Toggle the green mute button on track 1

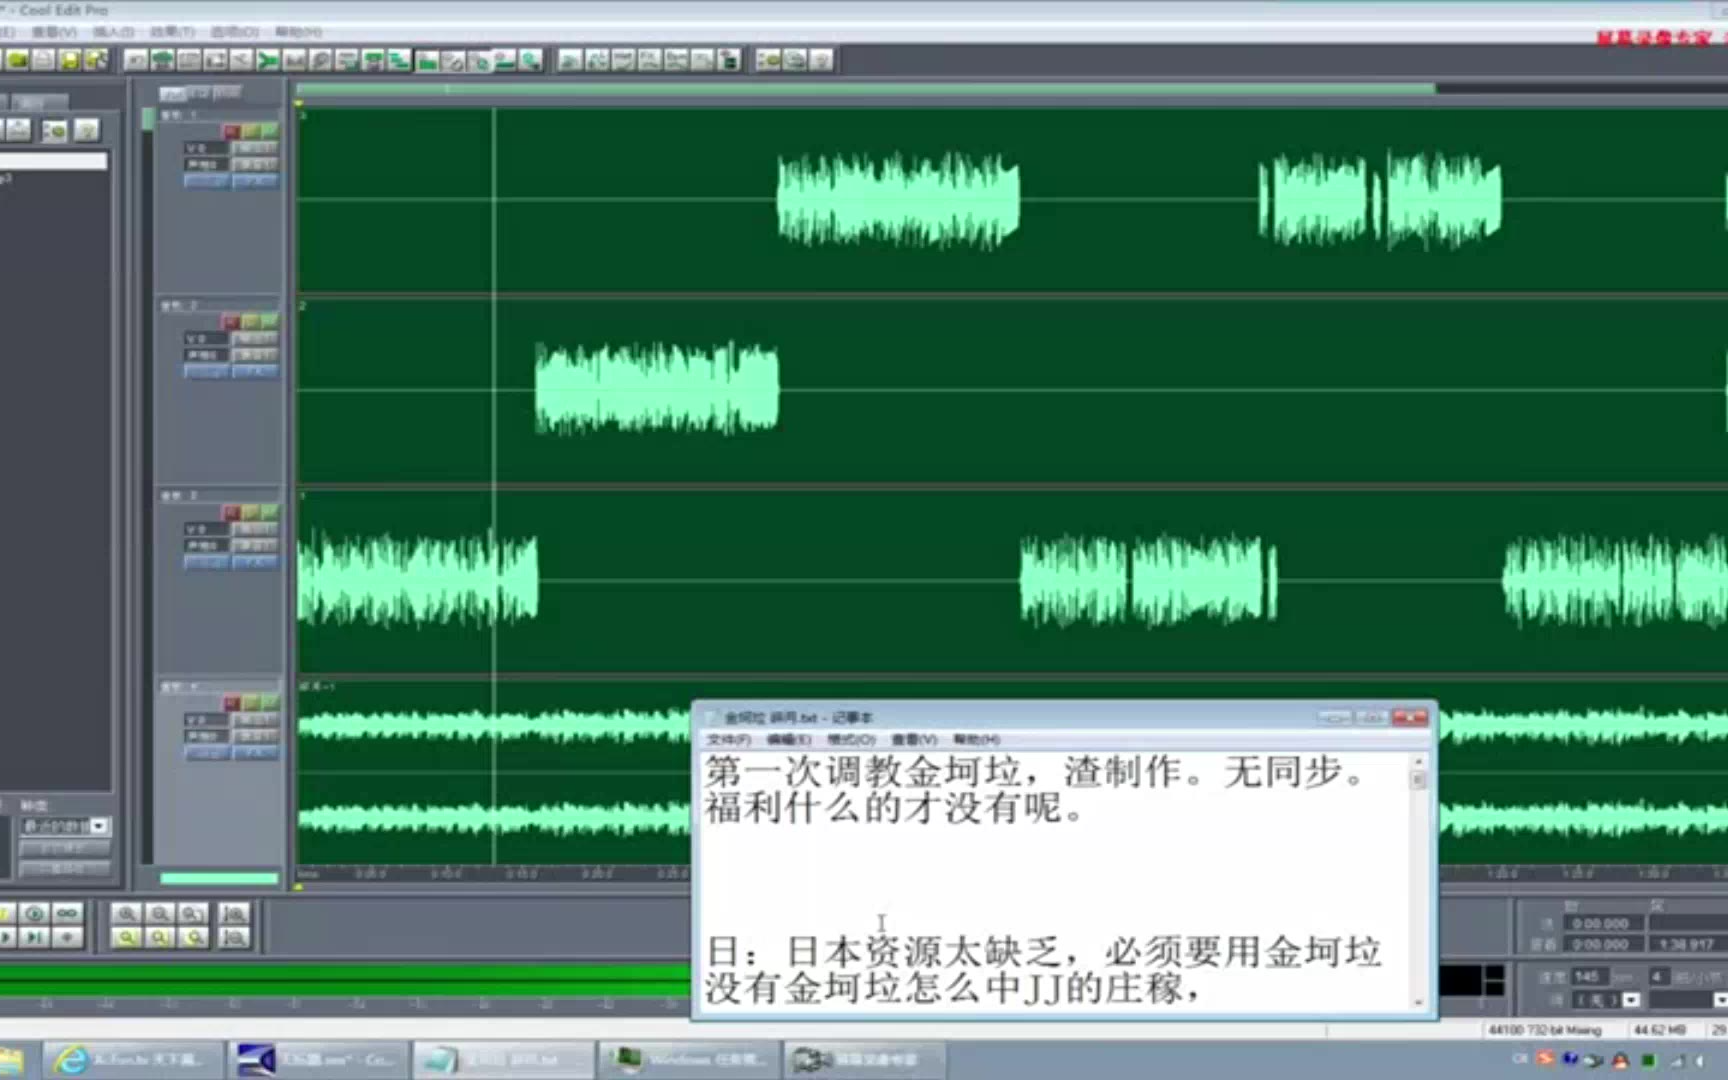tap(270, 131)
